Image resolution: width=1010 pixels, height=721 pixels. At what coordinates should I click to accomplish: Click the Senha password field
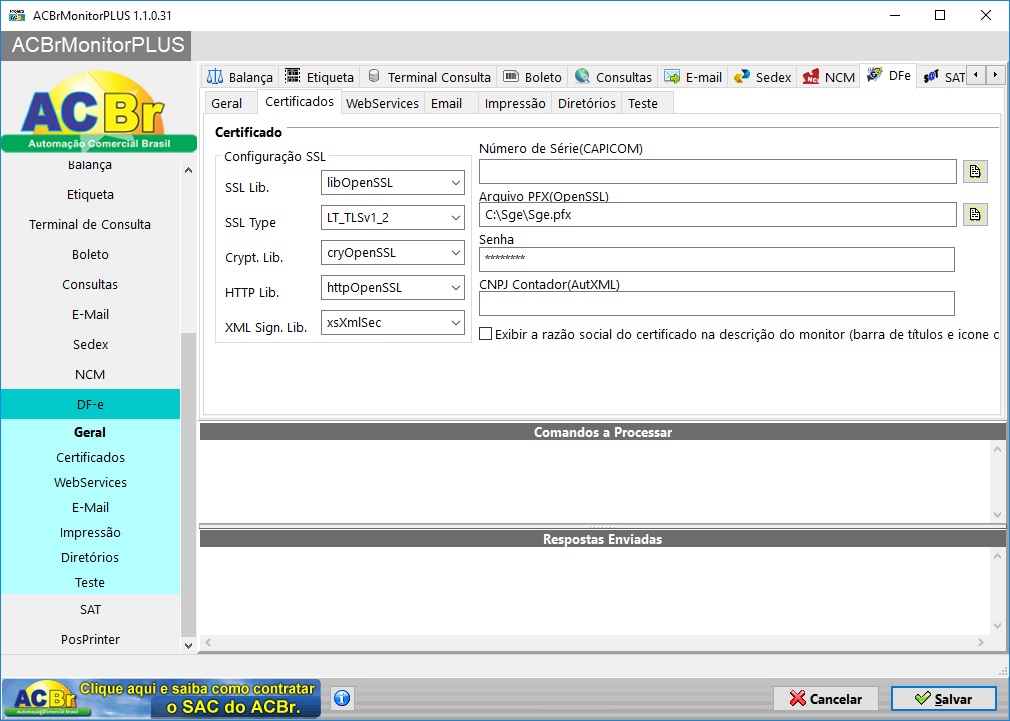(x=716, y=259)
